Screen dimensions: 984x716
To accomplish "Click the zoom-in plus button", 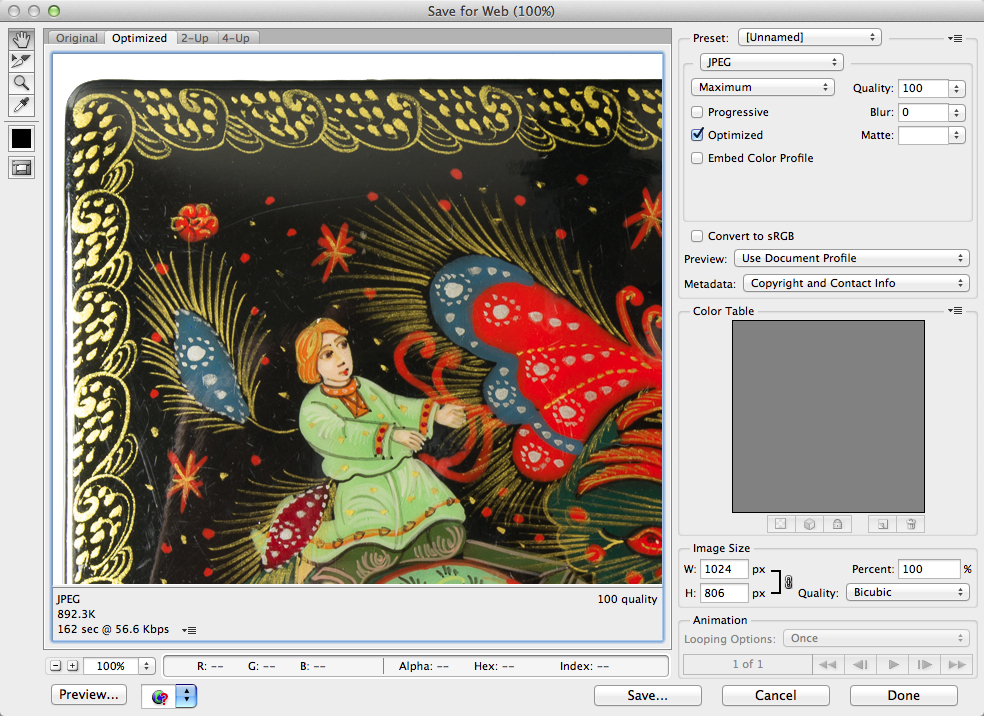I will tap(73, 666).
